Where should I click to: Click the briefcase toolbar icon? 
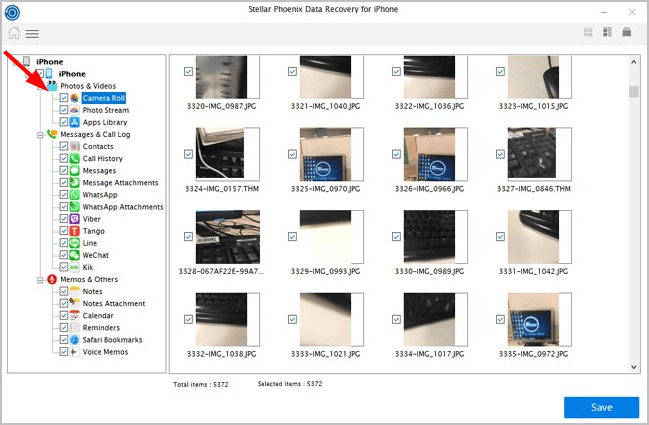pos(627,32)
